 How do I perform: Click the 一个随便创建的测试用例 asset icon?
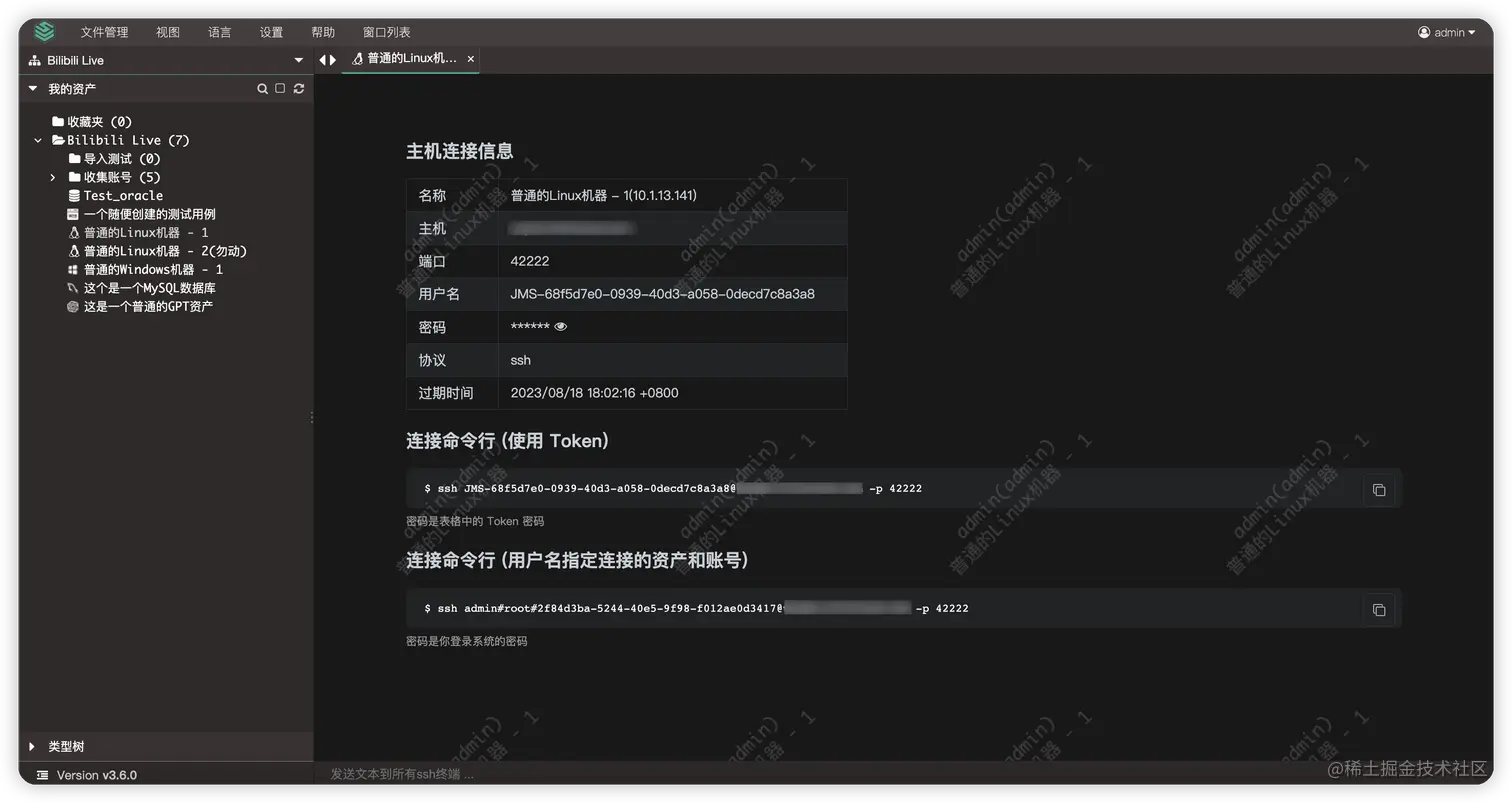[73, 214]
